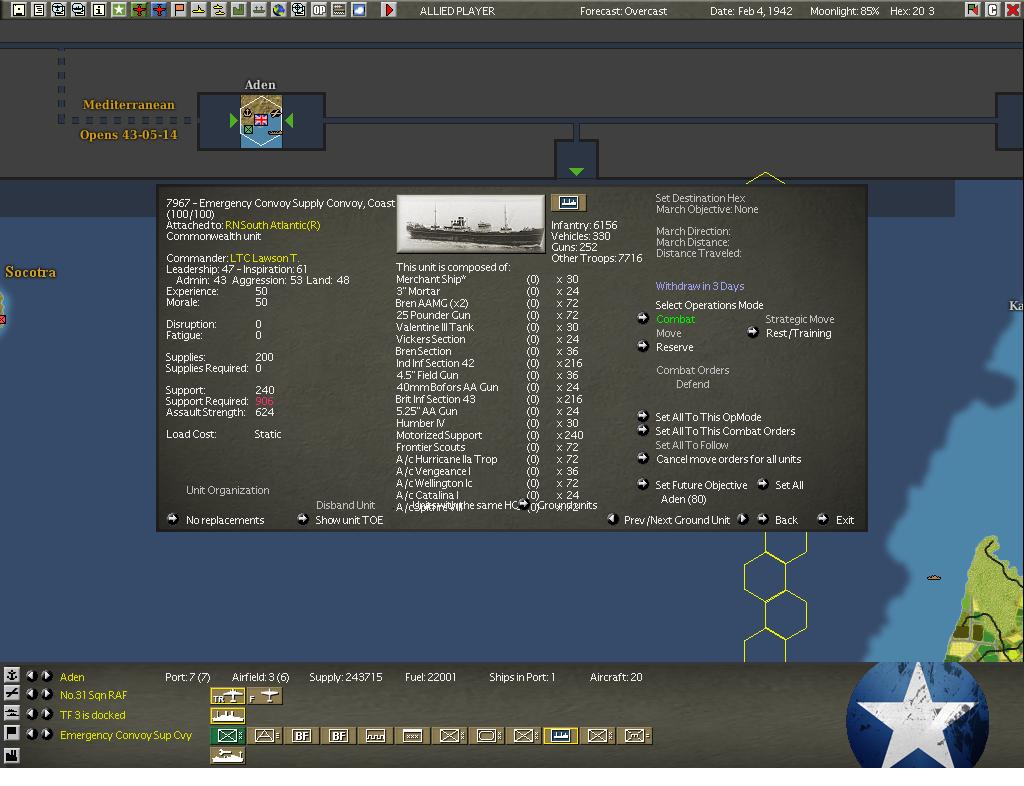Go to next ground unit arrow
Image resolution: width=1024 pixels, height=786 pixels.
click(x=743, y=520)
